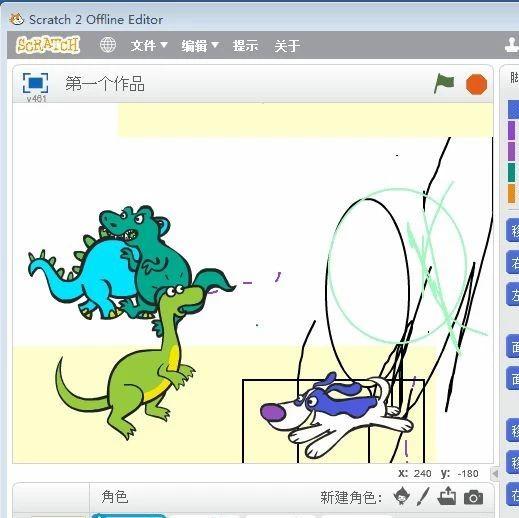The image size is (519, 518).
Task: Open the language globe menu
Action: (x=108, y=45)
